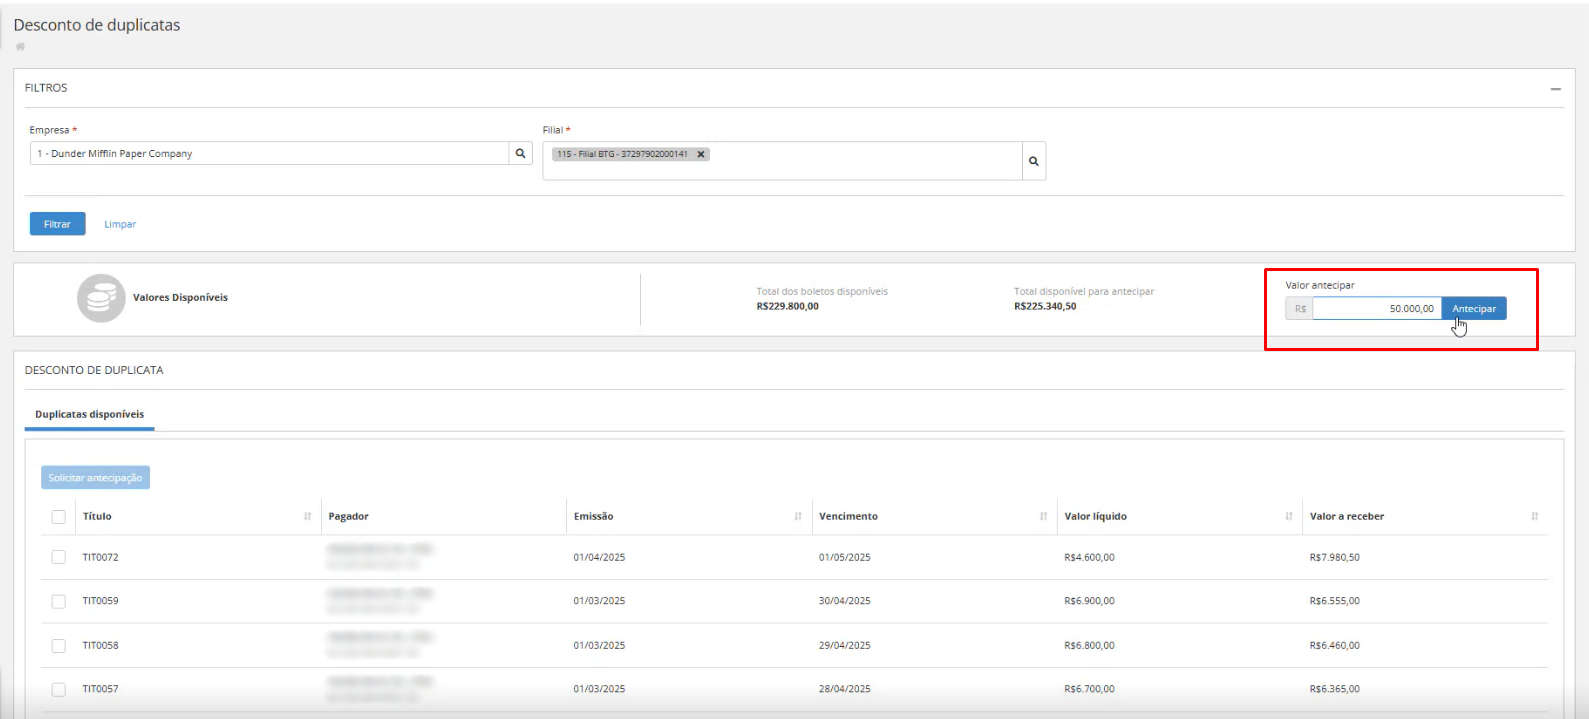The width and height of the screenshot is (1589, 719).
Task: Click the Valores Disponíveis coins icon
Action: click(101, 298)
